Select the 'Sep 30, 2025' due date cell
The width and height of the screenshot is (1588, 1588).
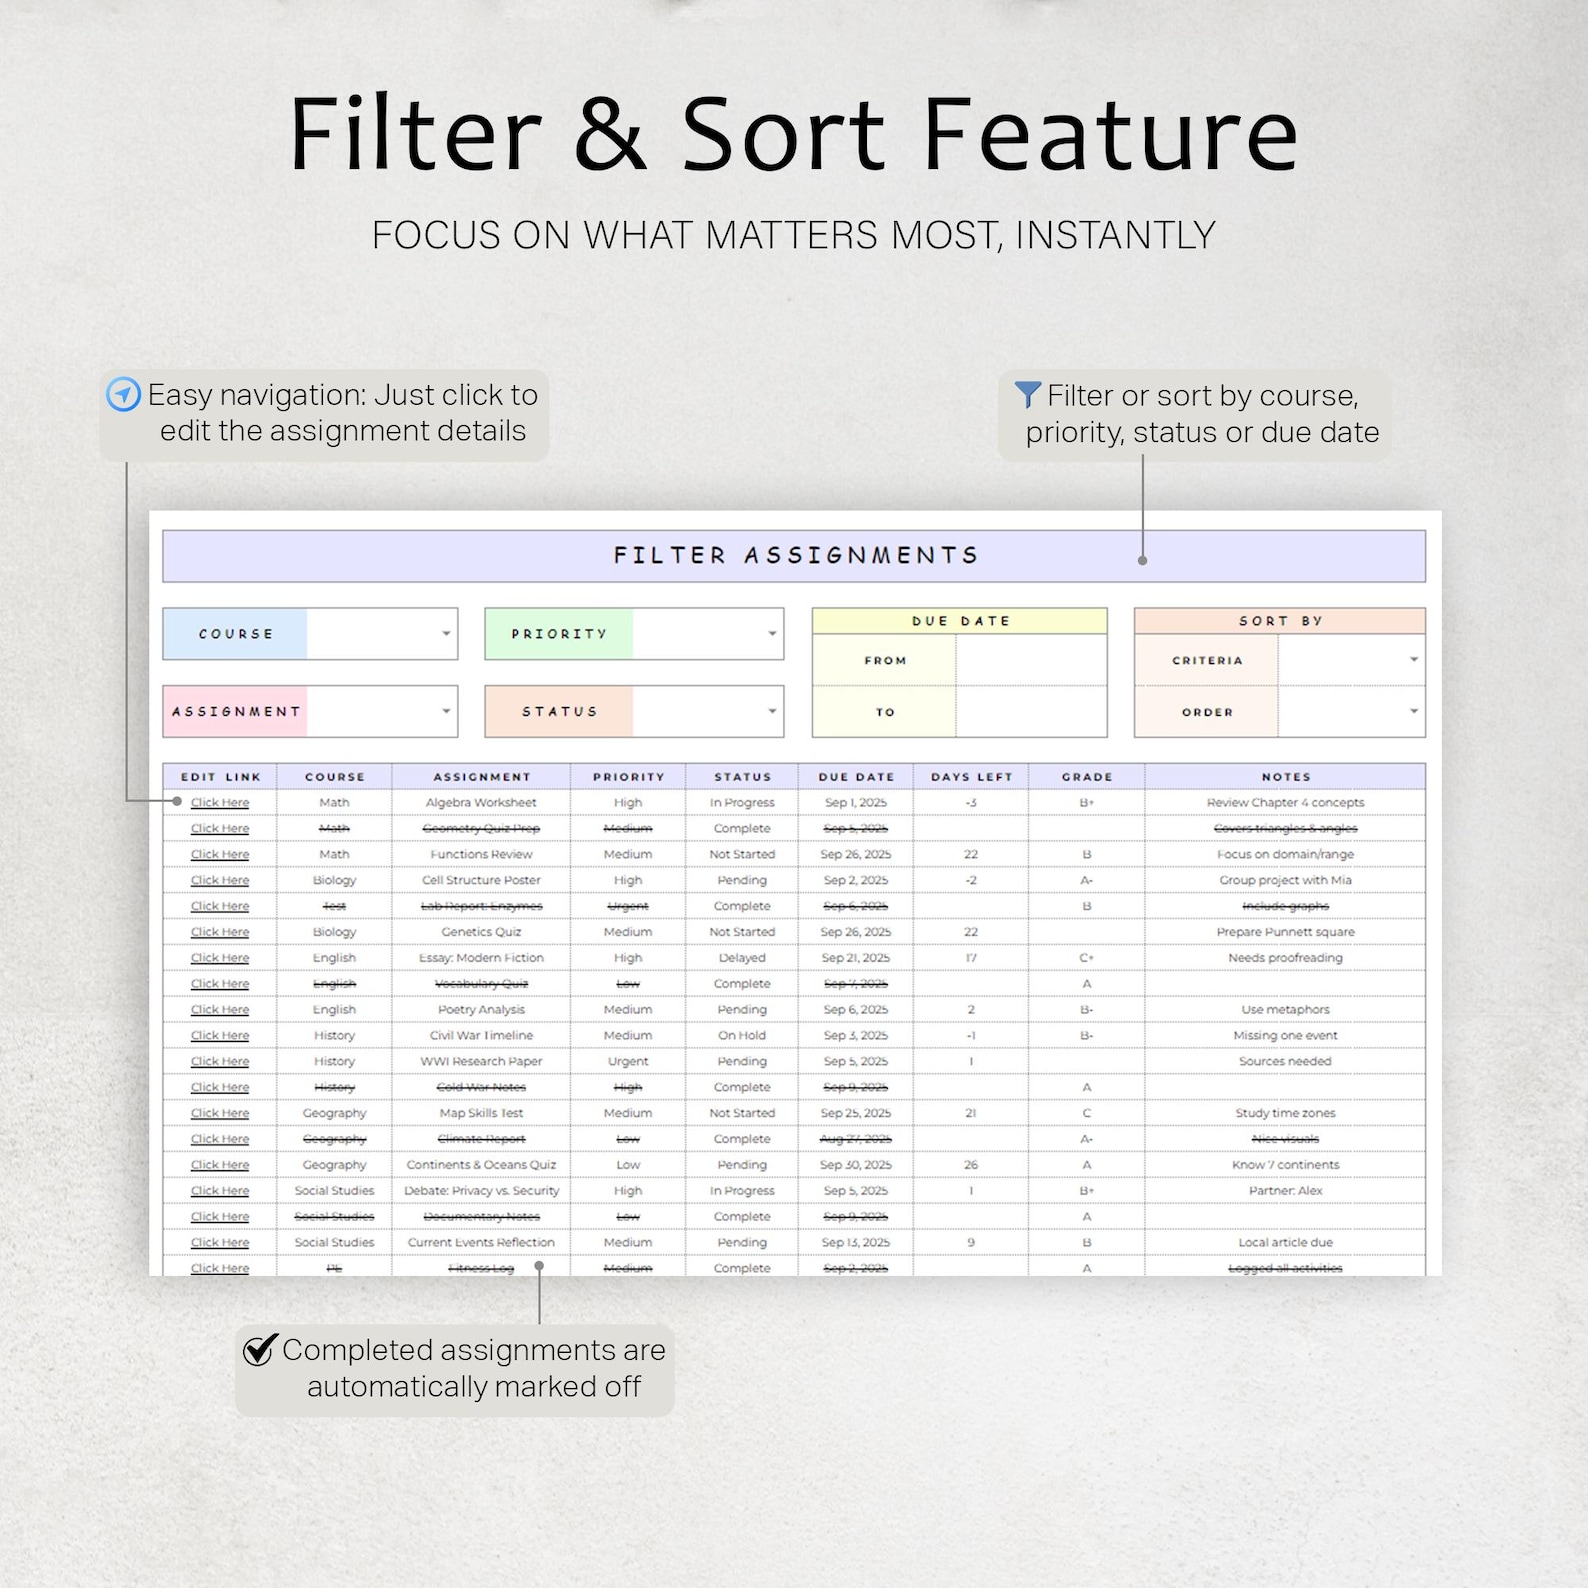coord(856,1165)
